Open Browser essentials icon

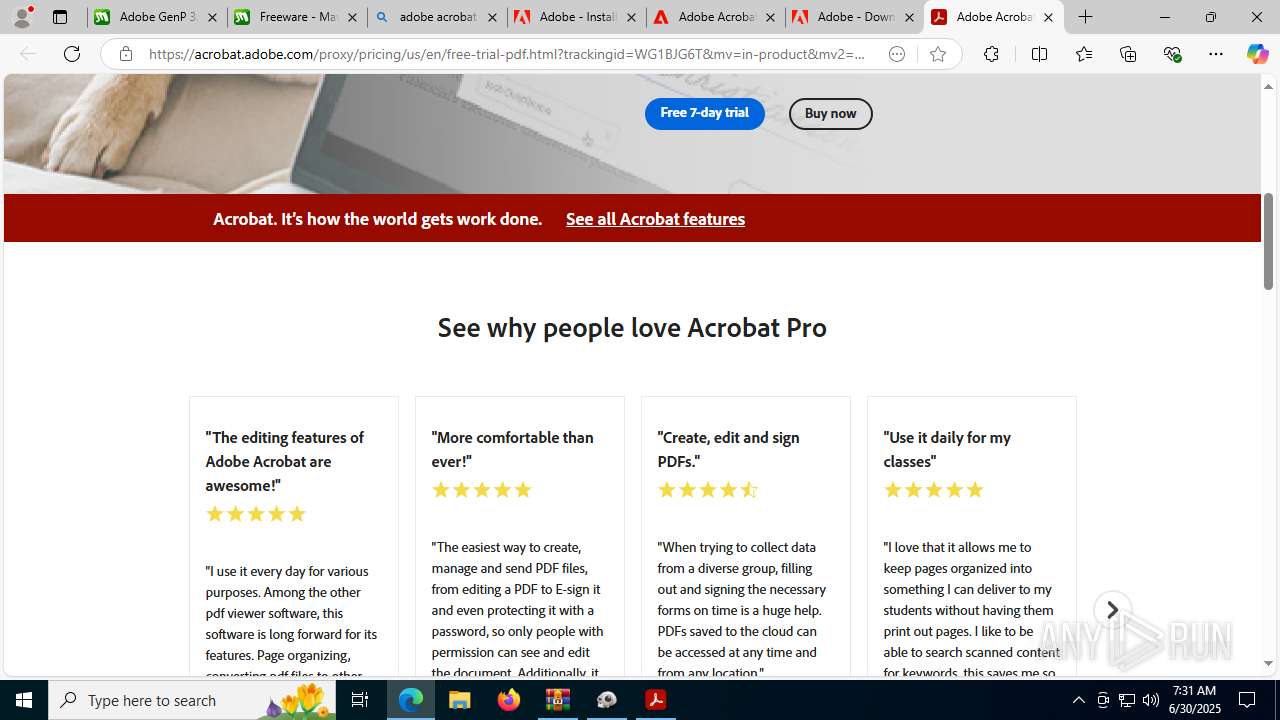[1172, 54]
